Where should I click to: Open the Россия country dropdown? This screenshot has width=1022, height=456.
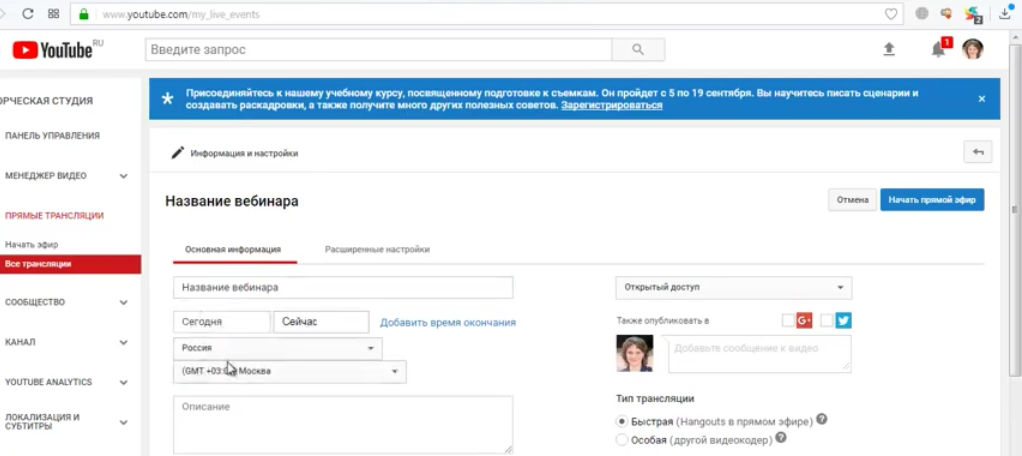pyautogui.click(x=277, y=348)
